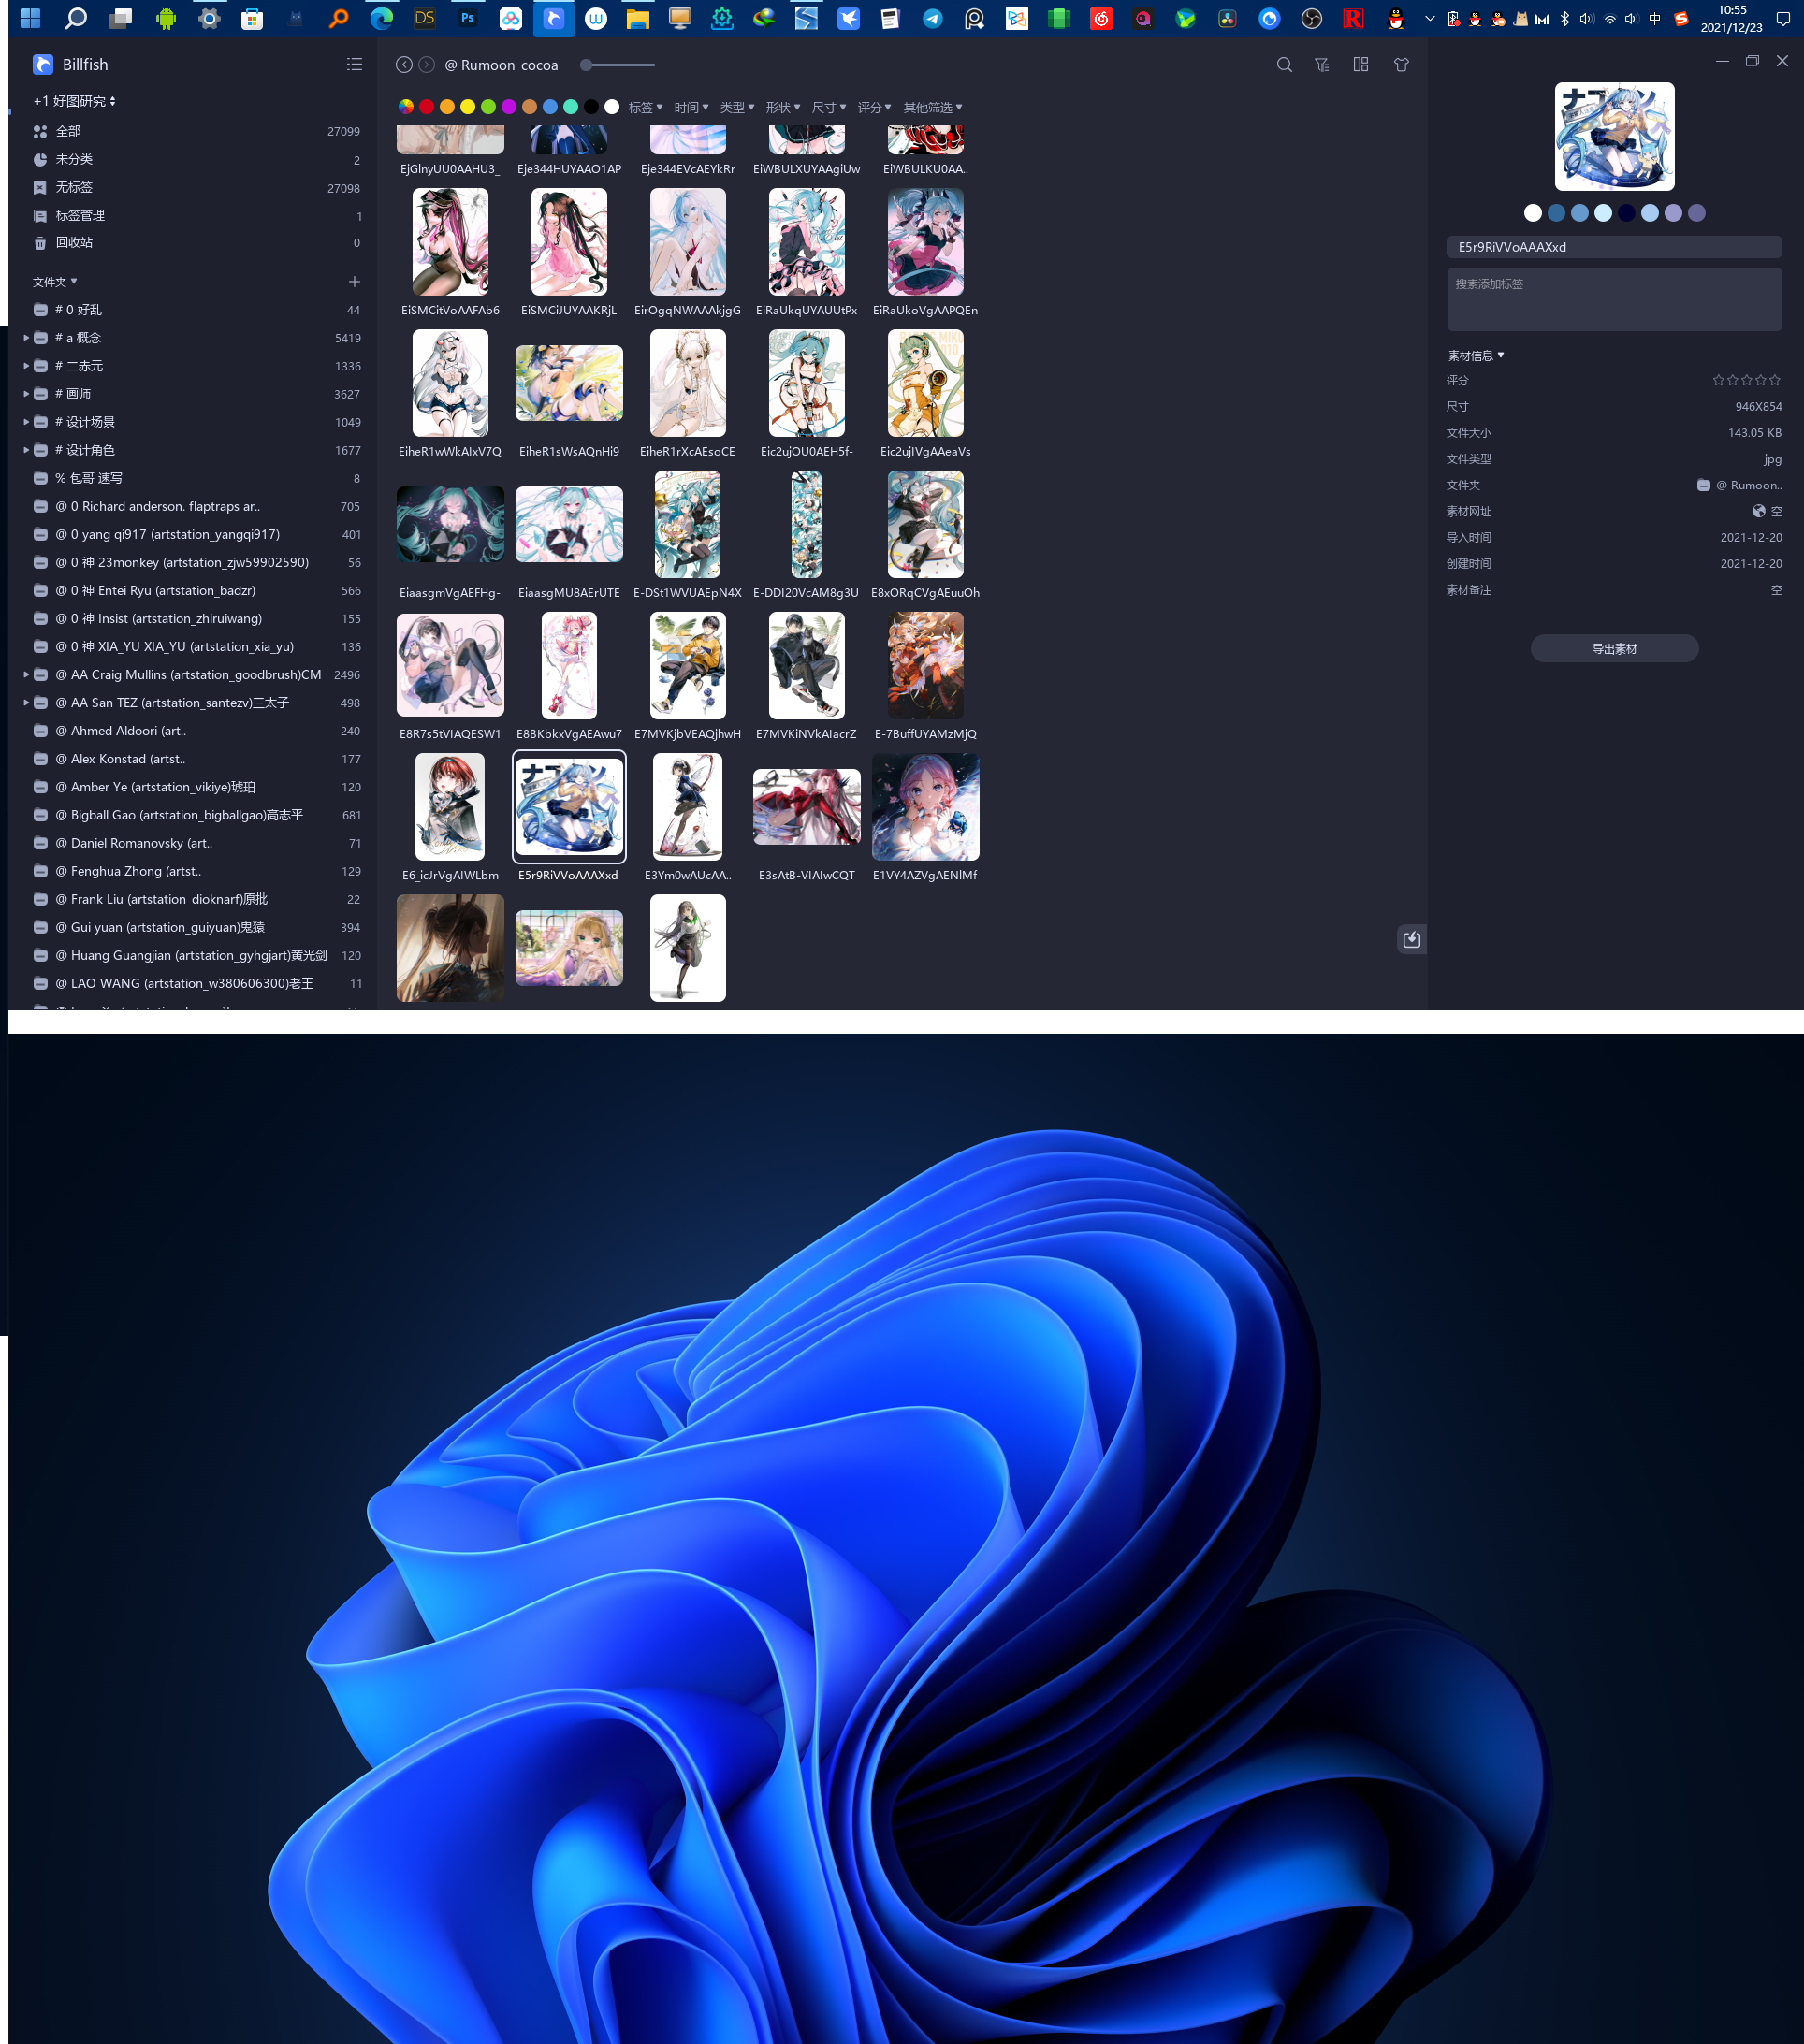The height and width of the screenshot is (2044, 1804).
Task: Expand the # 二赤元 folder
Action: (x=26, y=366)
